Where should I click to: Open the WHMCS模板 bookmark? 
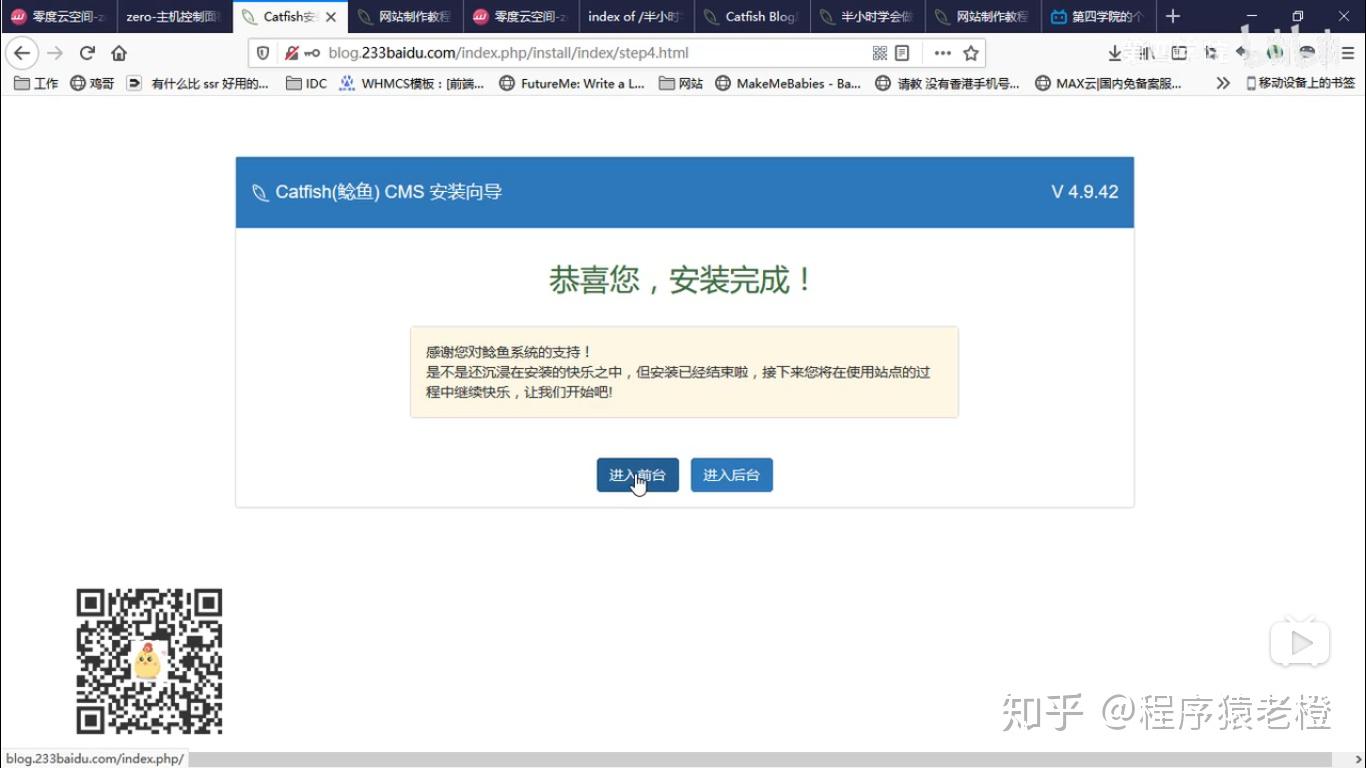[412, 84]
